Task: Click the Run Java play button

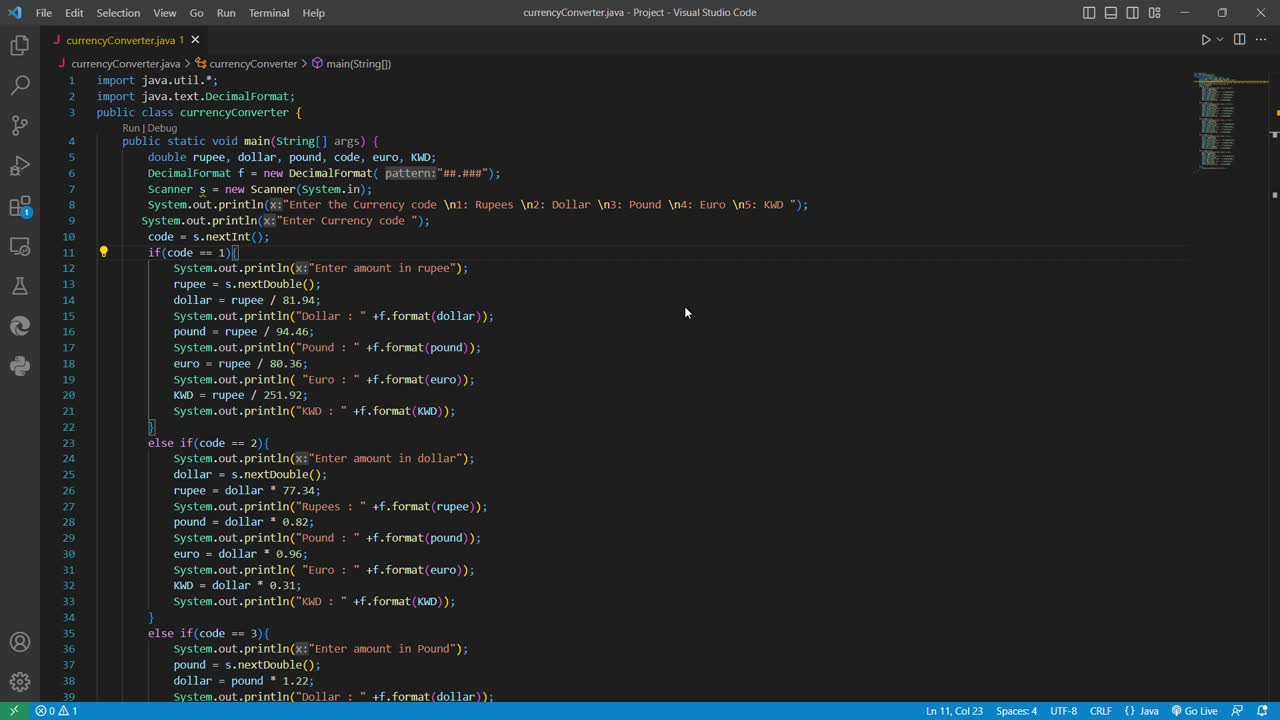Action: (x=1205, y=40)
